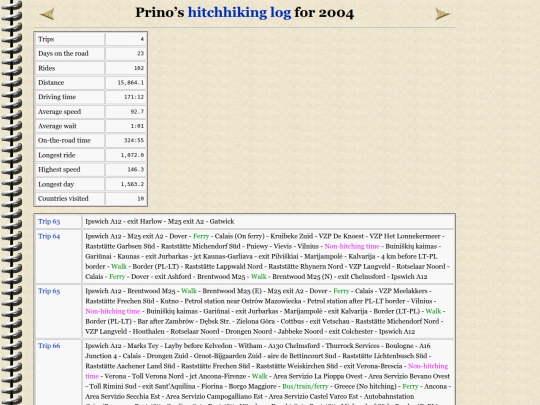Open the 'hitchhiking log' link in the title
Viewport: 540px width, 405px height.
point(239,13)
